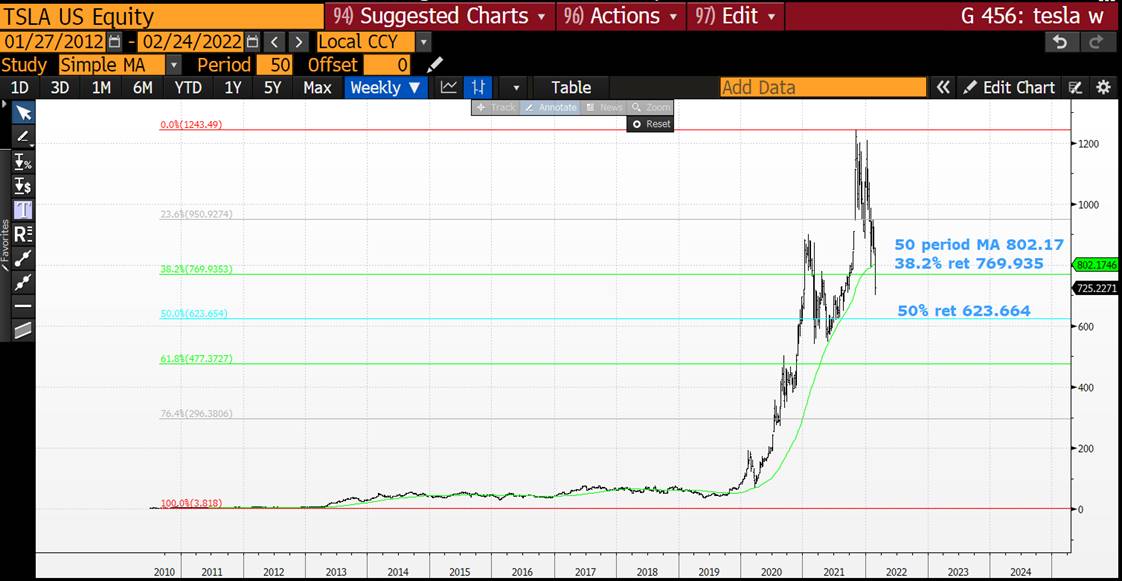This screenshot has height=581, width=1122.
Task: Click the Period value field
Action: pos(275,65)
